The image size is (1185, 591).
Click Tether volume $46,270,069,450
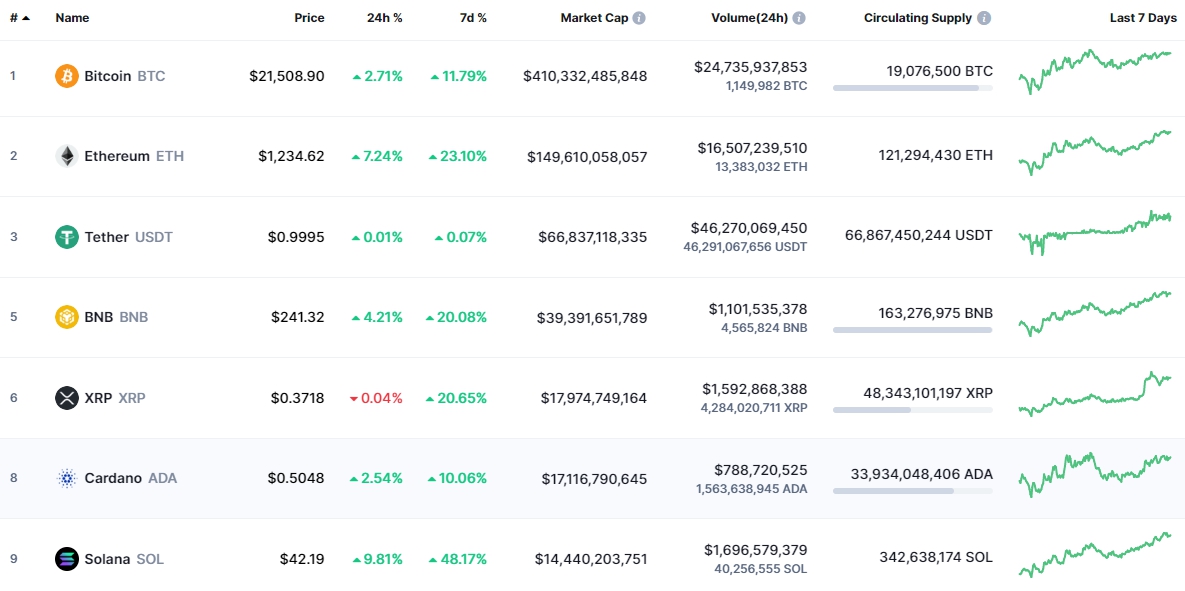tap(748, 227)
